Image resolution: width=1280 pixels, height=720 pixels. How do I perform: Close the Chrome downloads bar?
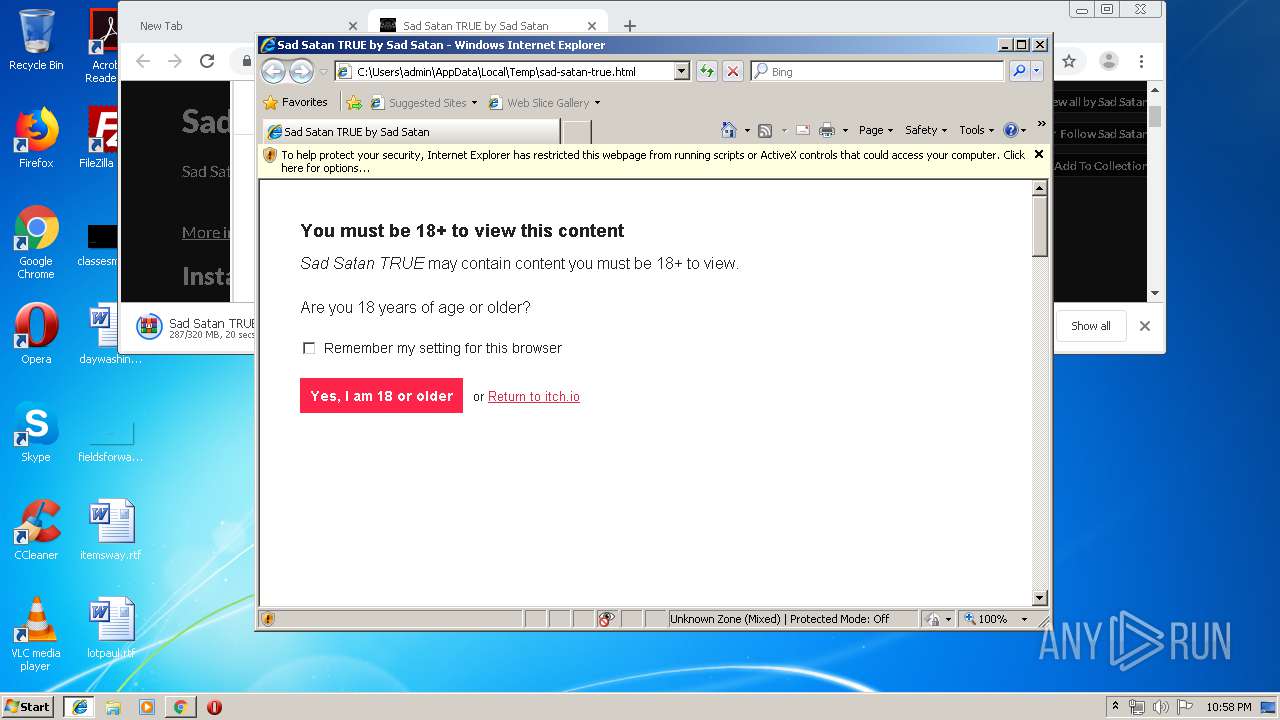click(x=1145, y=326)
